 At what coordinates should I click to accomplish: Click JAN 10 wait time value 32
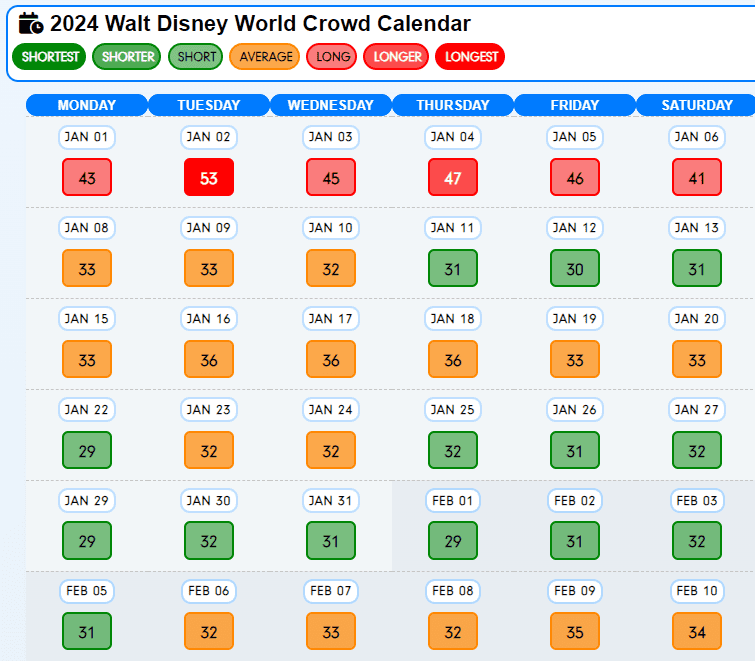(x=331, y=268)
